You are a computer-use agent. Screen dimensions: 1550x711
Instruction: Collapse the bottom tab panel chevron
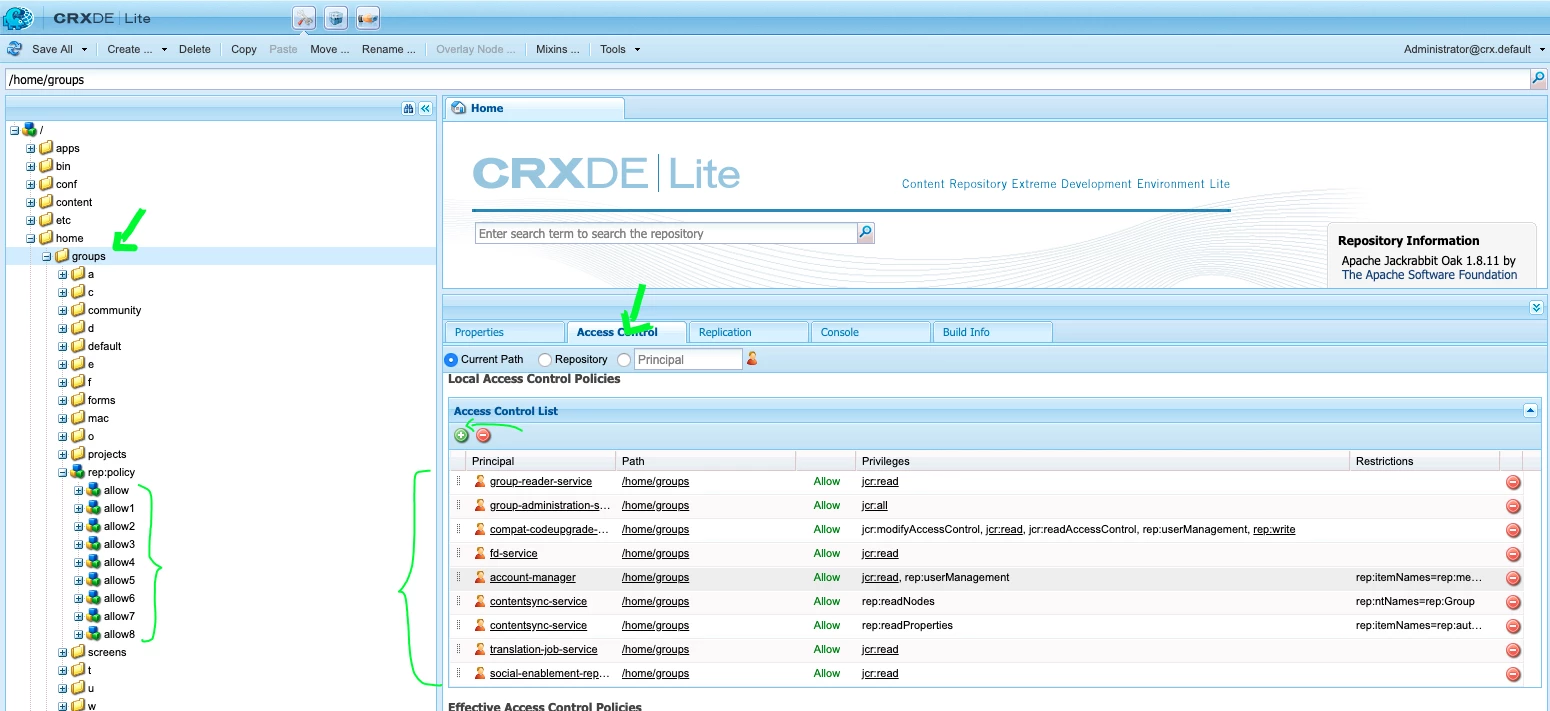tap(1537, 308)
